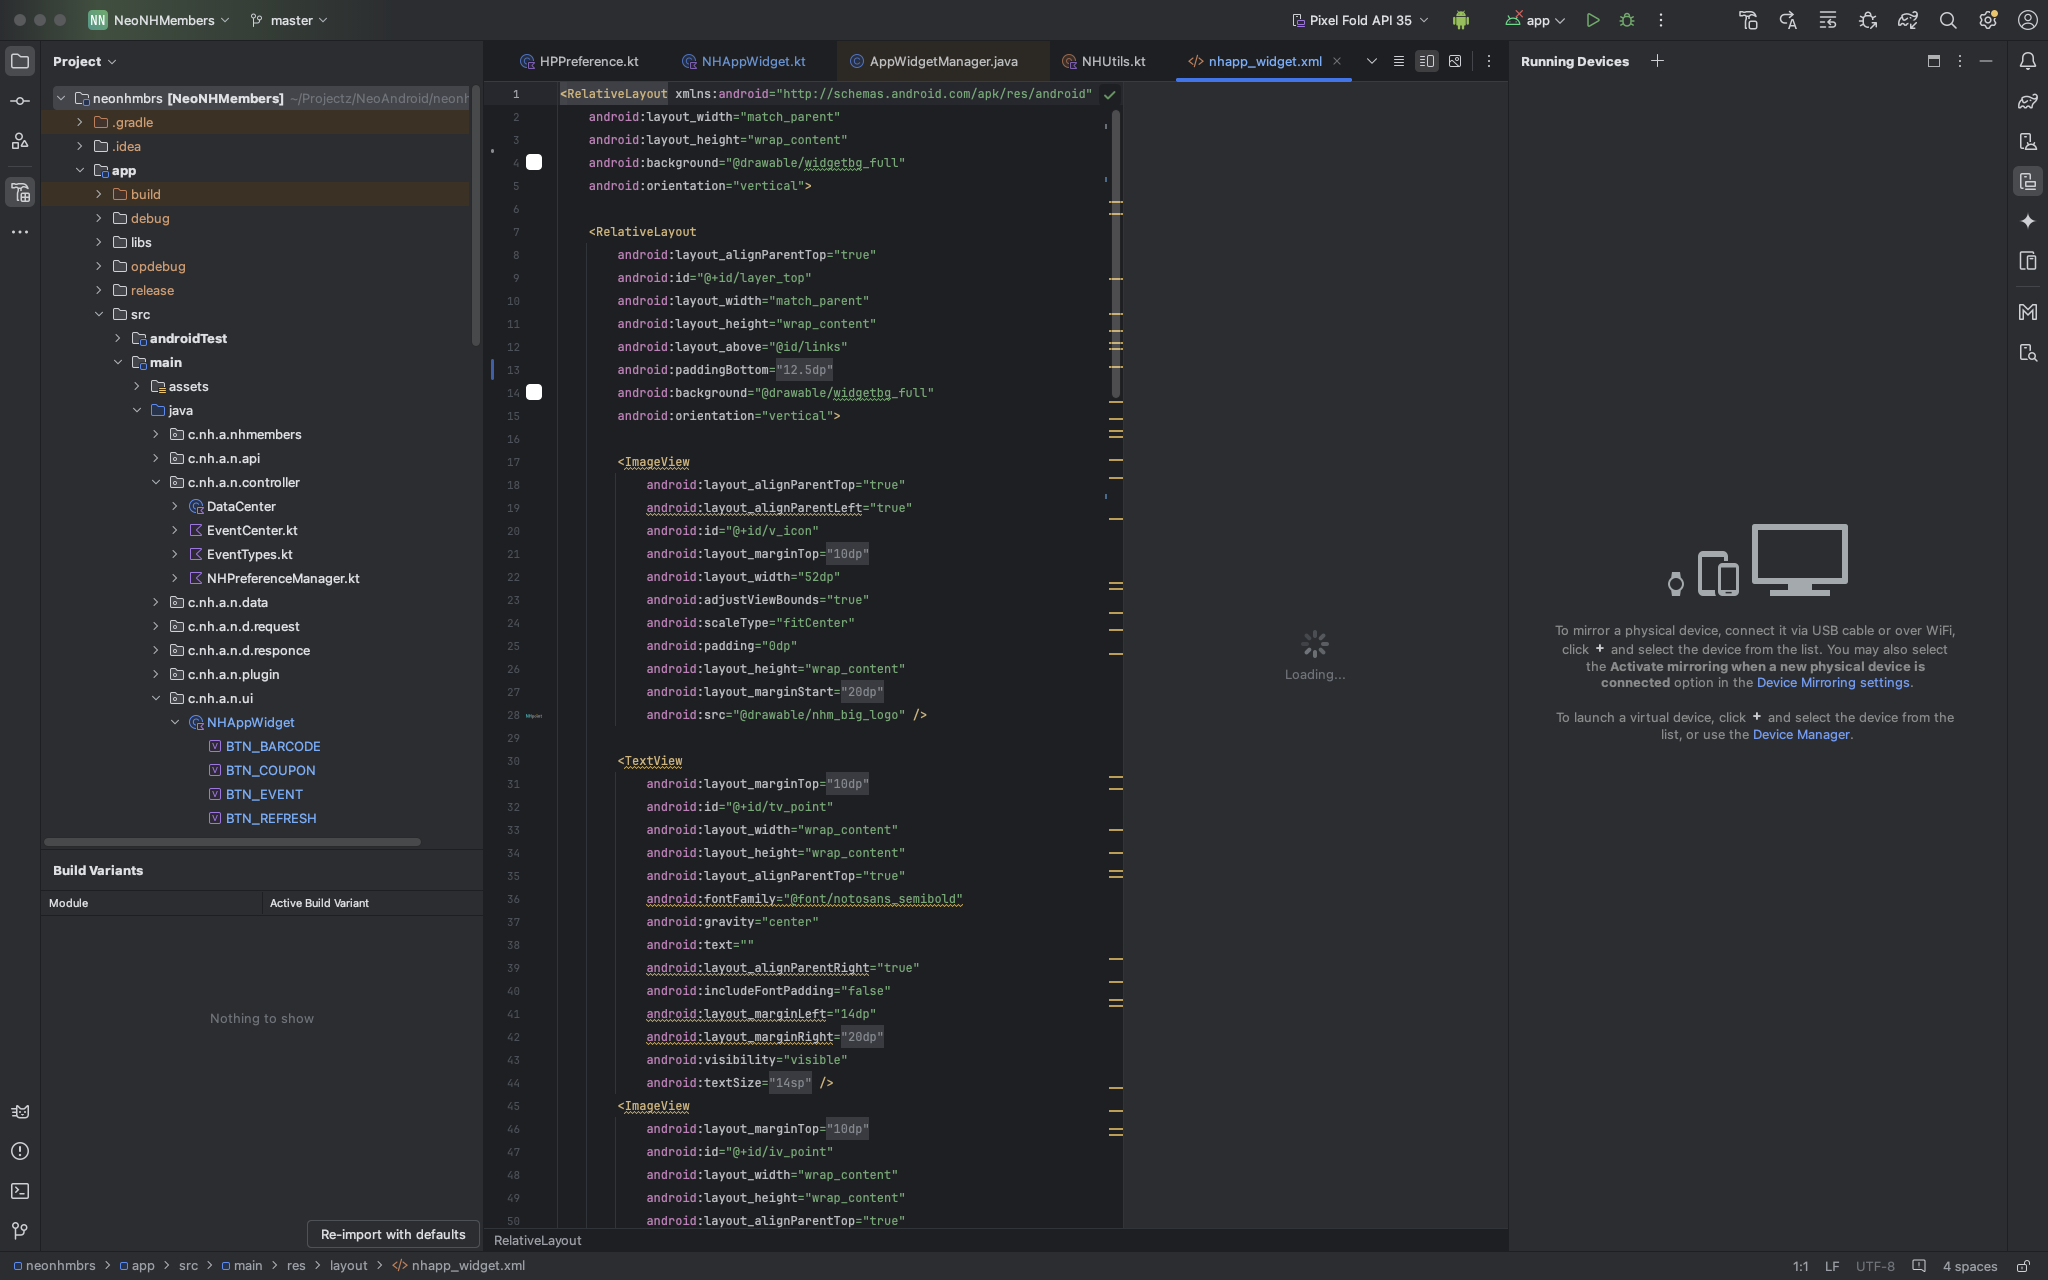Open the master branch dropdown
This screenshot has height=1280, width=2048.
(x=290, y=20)
